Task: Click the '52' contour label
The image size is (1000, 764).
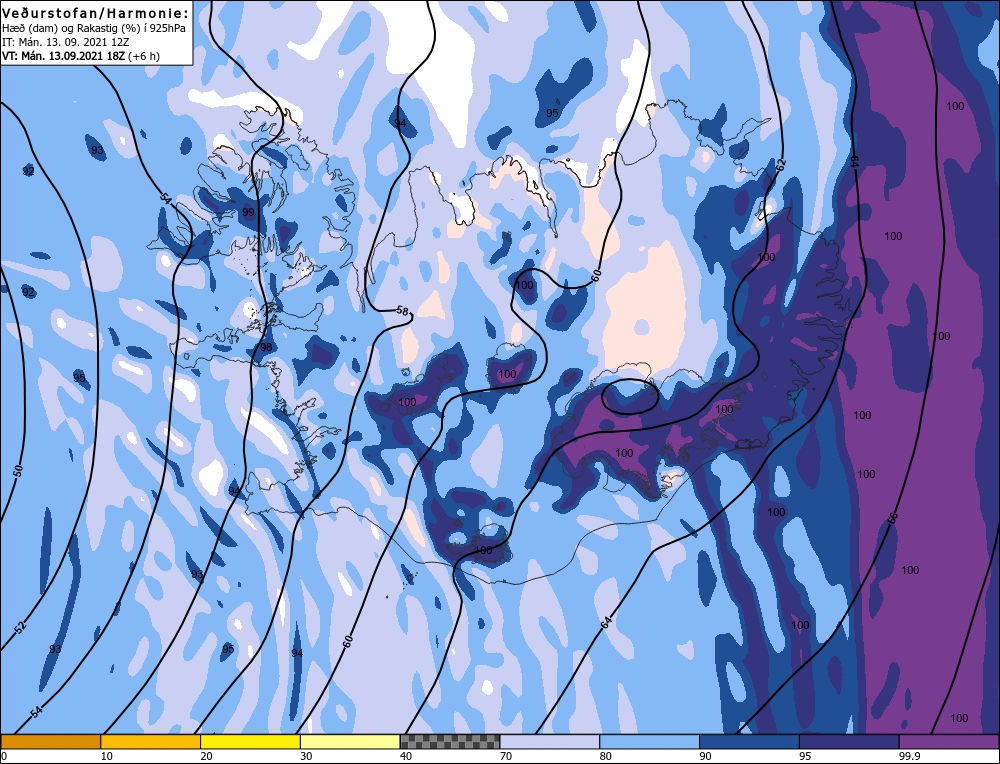Action: pyautogui.click(x=21, y=628)
